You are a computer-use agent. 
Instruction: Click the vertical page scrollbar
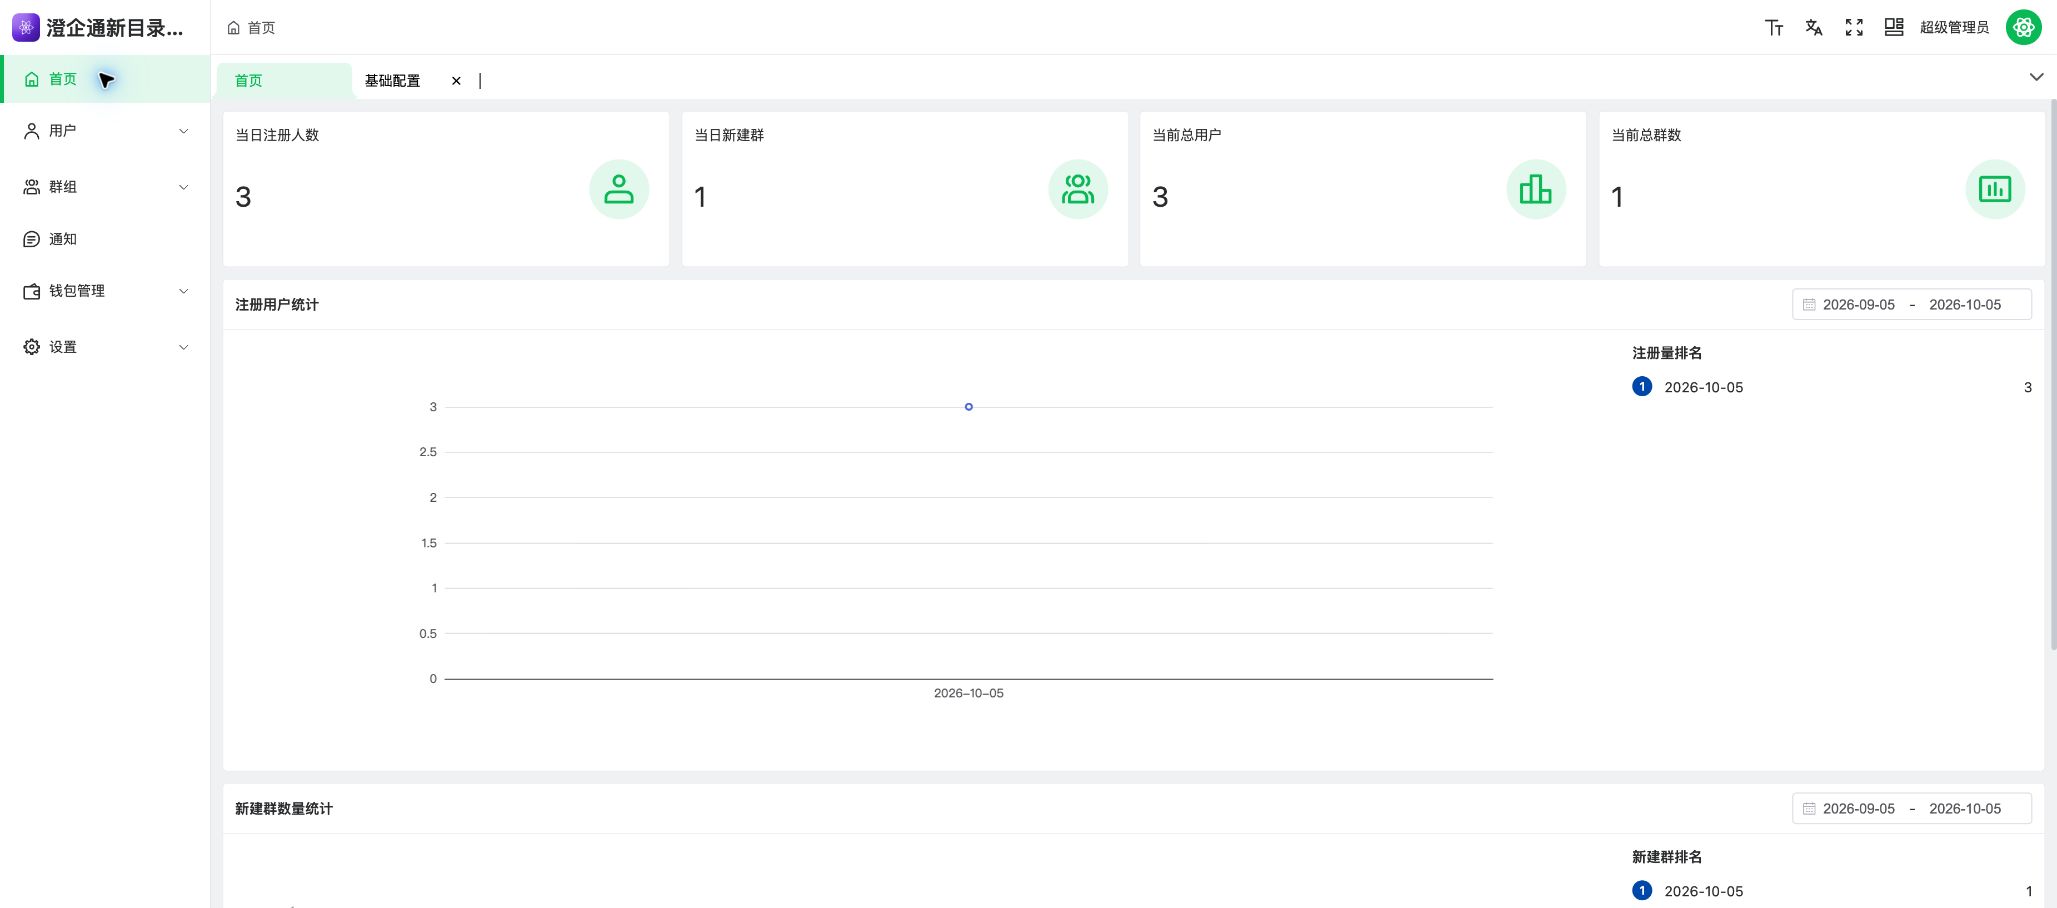pos(2053,374)
